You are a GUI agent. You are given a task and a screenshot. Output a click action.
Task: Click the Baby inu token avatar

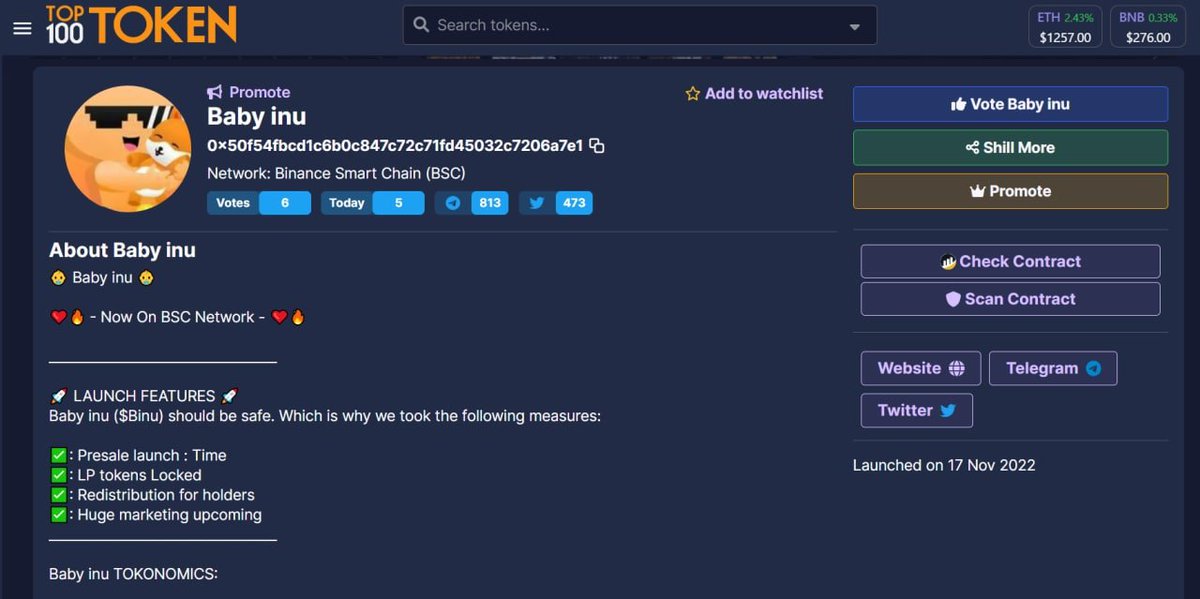point(127,148)
